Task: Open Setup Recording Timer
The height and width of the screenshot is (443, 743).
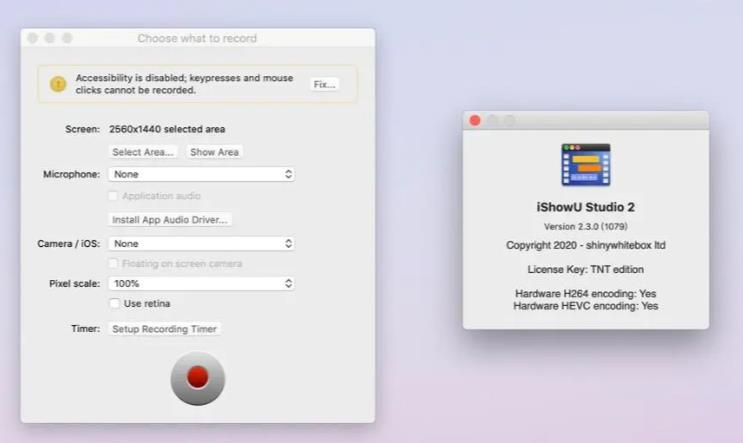Action: [x=164, y=329]
